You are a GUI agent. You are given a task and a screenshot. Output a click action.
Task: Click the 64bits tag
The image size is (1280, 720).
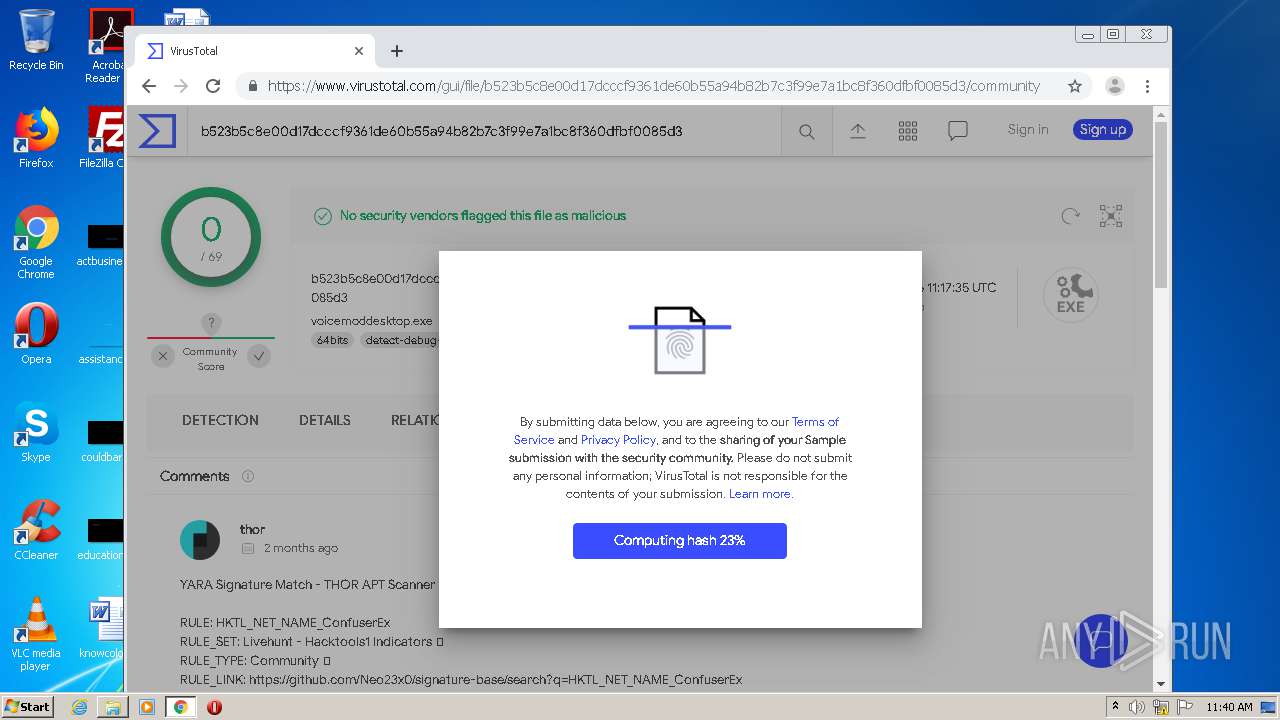coord(332,340)
